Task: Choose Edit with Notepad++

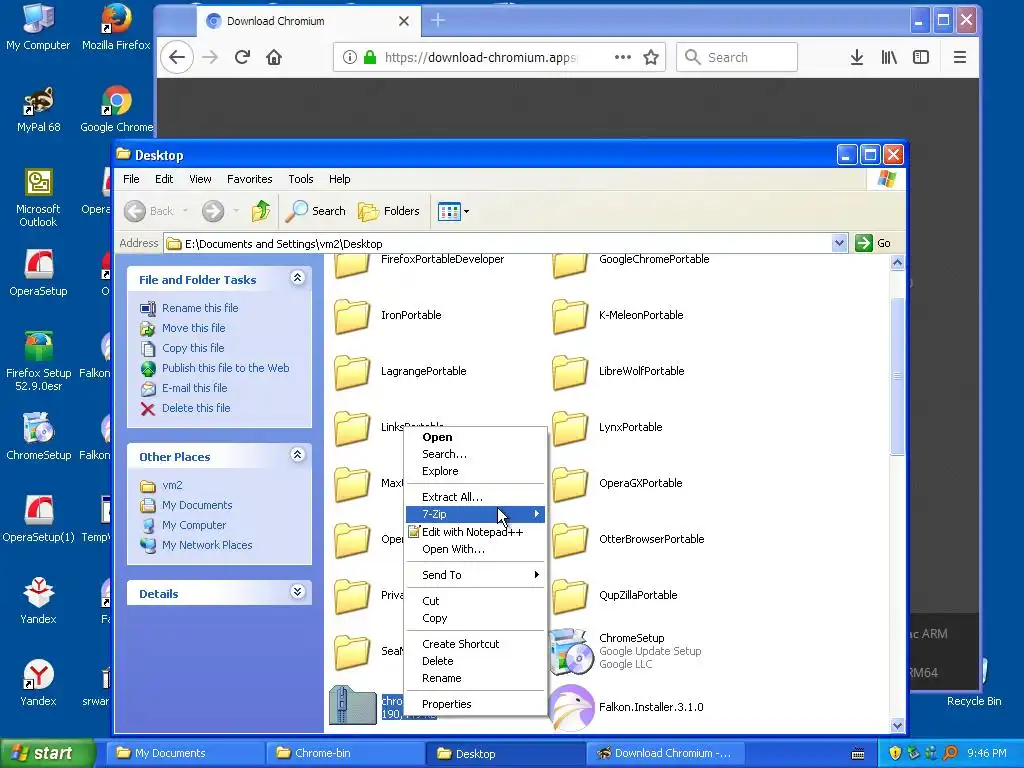Action: (x=475, y=532)
